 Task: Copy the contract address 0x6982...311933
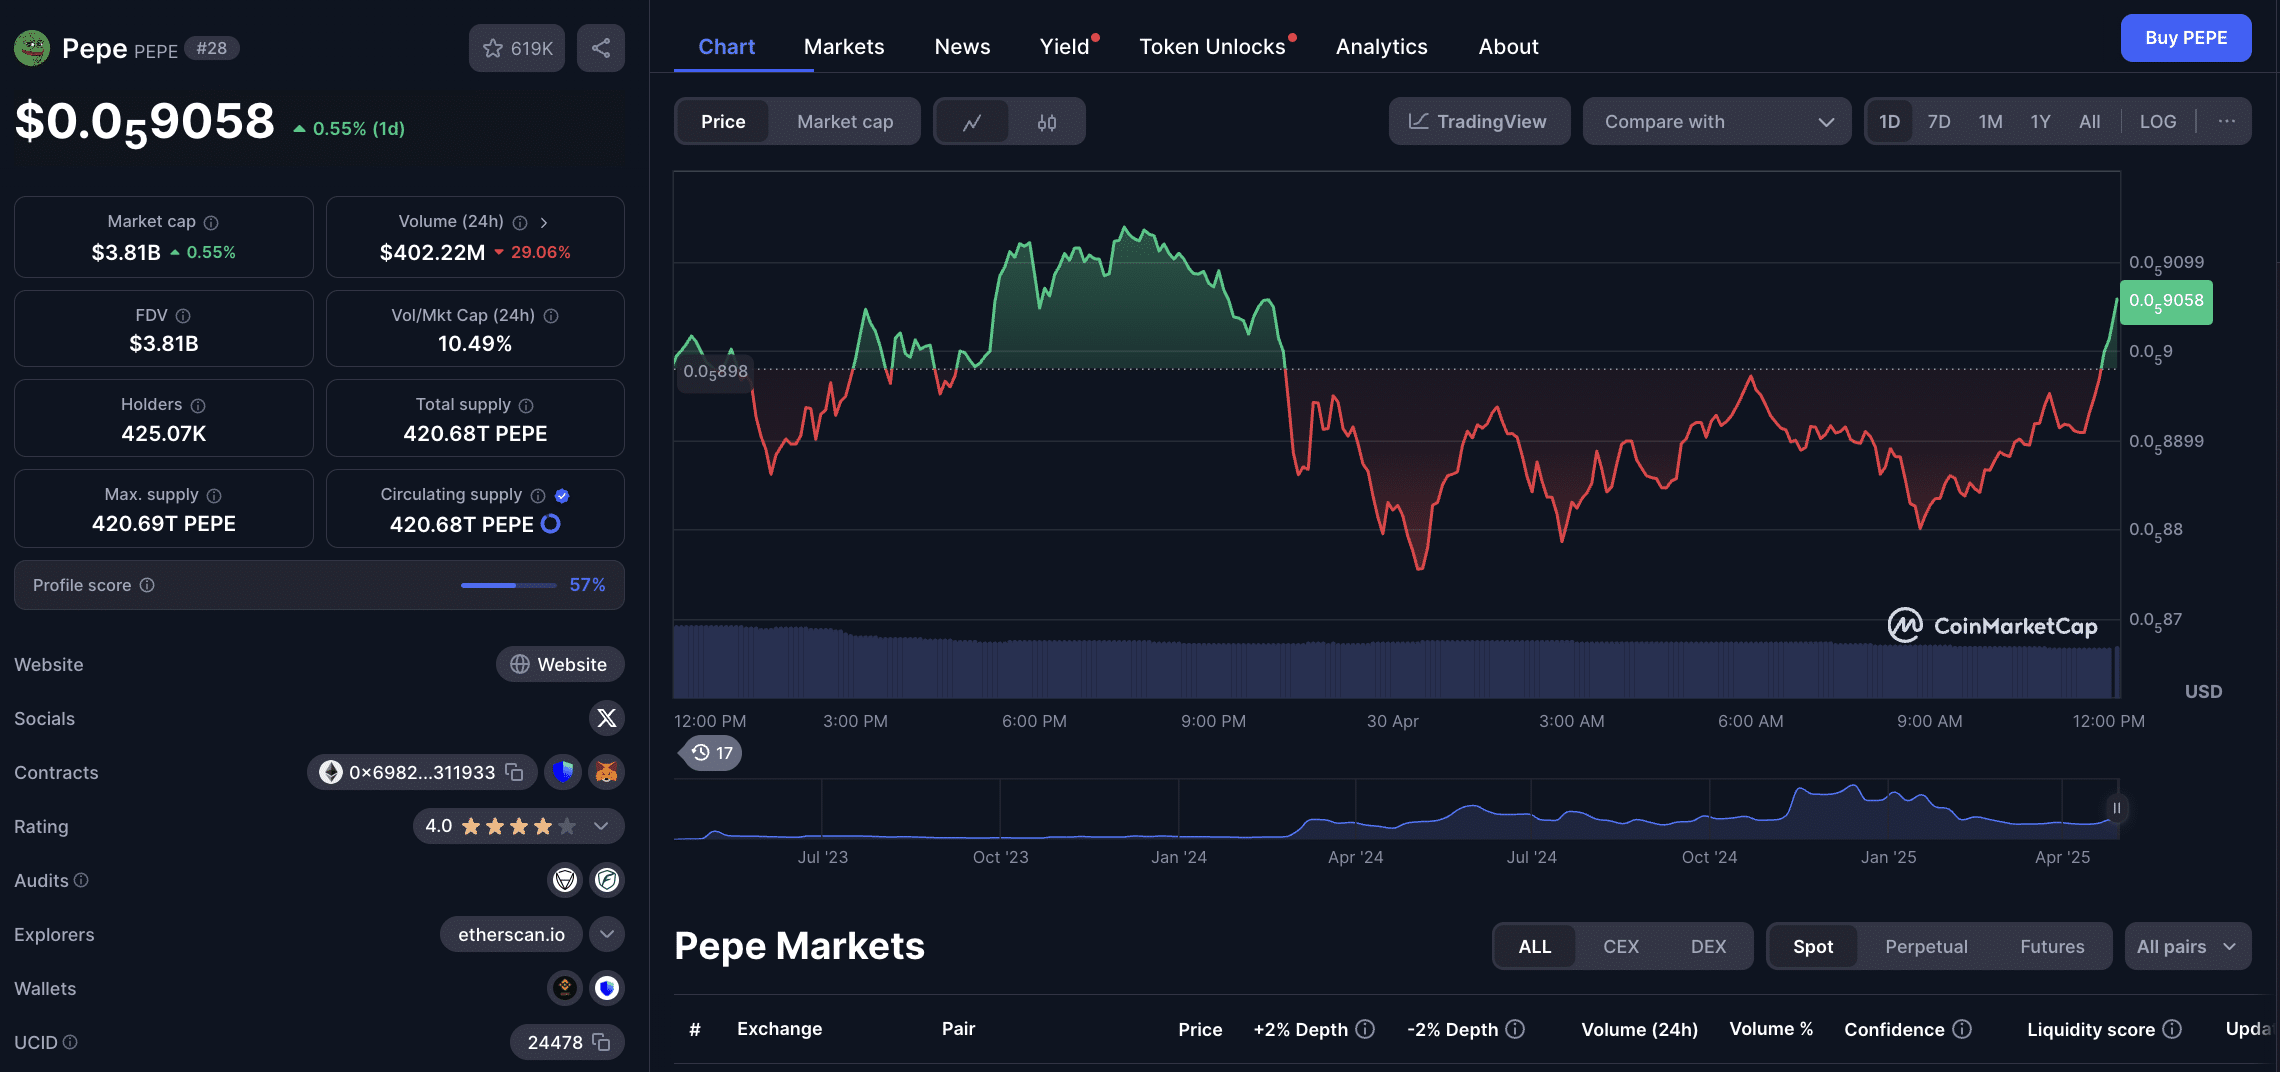(515, 772)
